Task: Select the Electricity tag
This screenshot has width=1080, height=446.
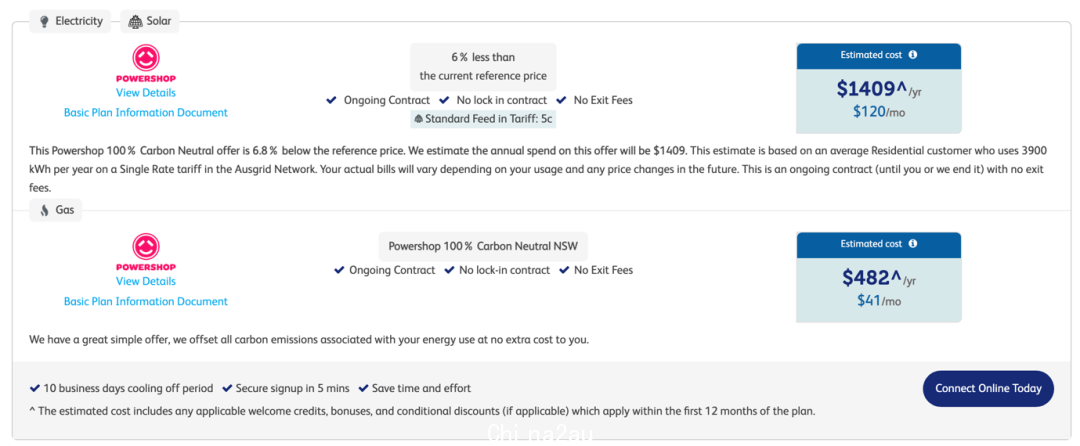Action: click(72, 21)
